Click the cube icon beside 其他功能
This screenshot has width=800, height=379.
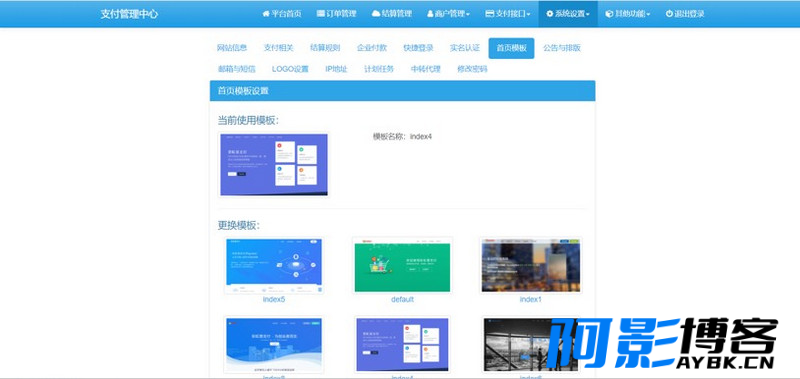click(x=609, y=14)
